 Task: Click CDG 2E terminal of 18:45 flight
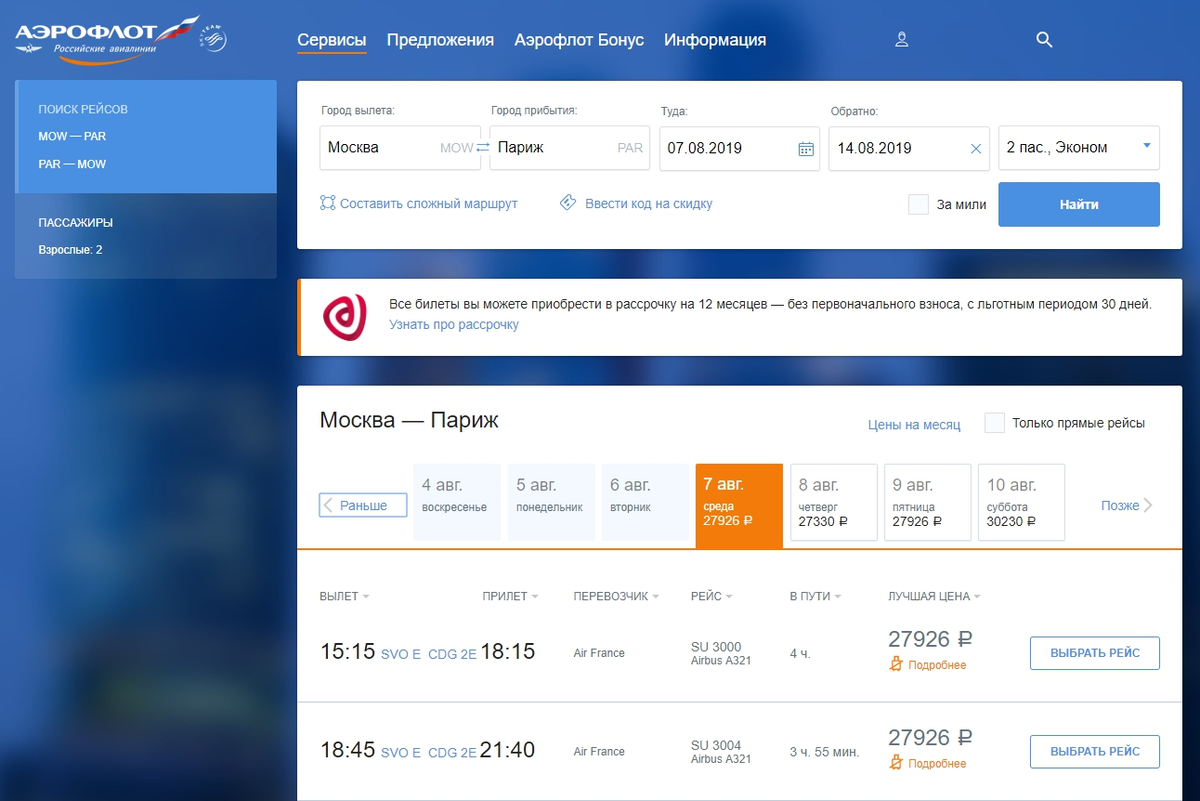pyautogui.click(x=452, y=753)
